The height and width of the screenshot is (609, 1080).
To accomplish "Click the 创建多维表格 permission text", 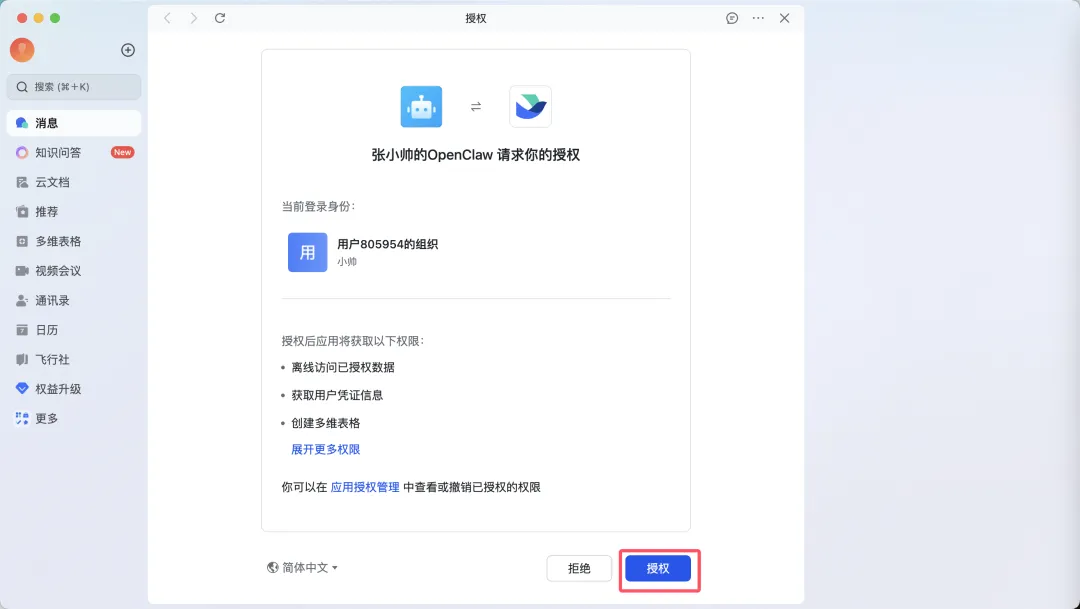I will (326, 423).
